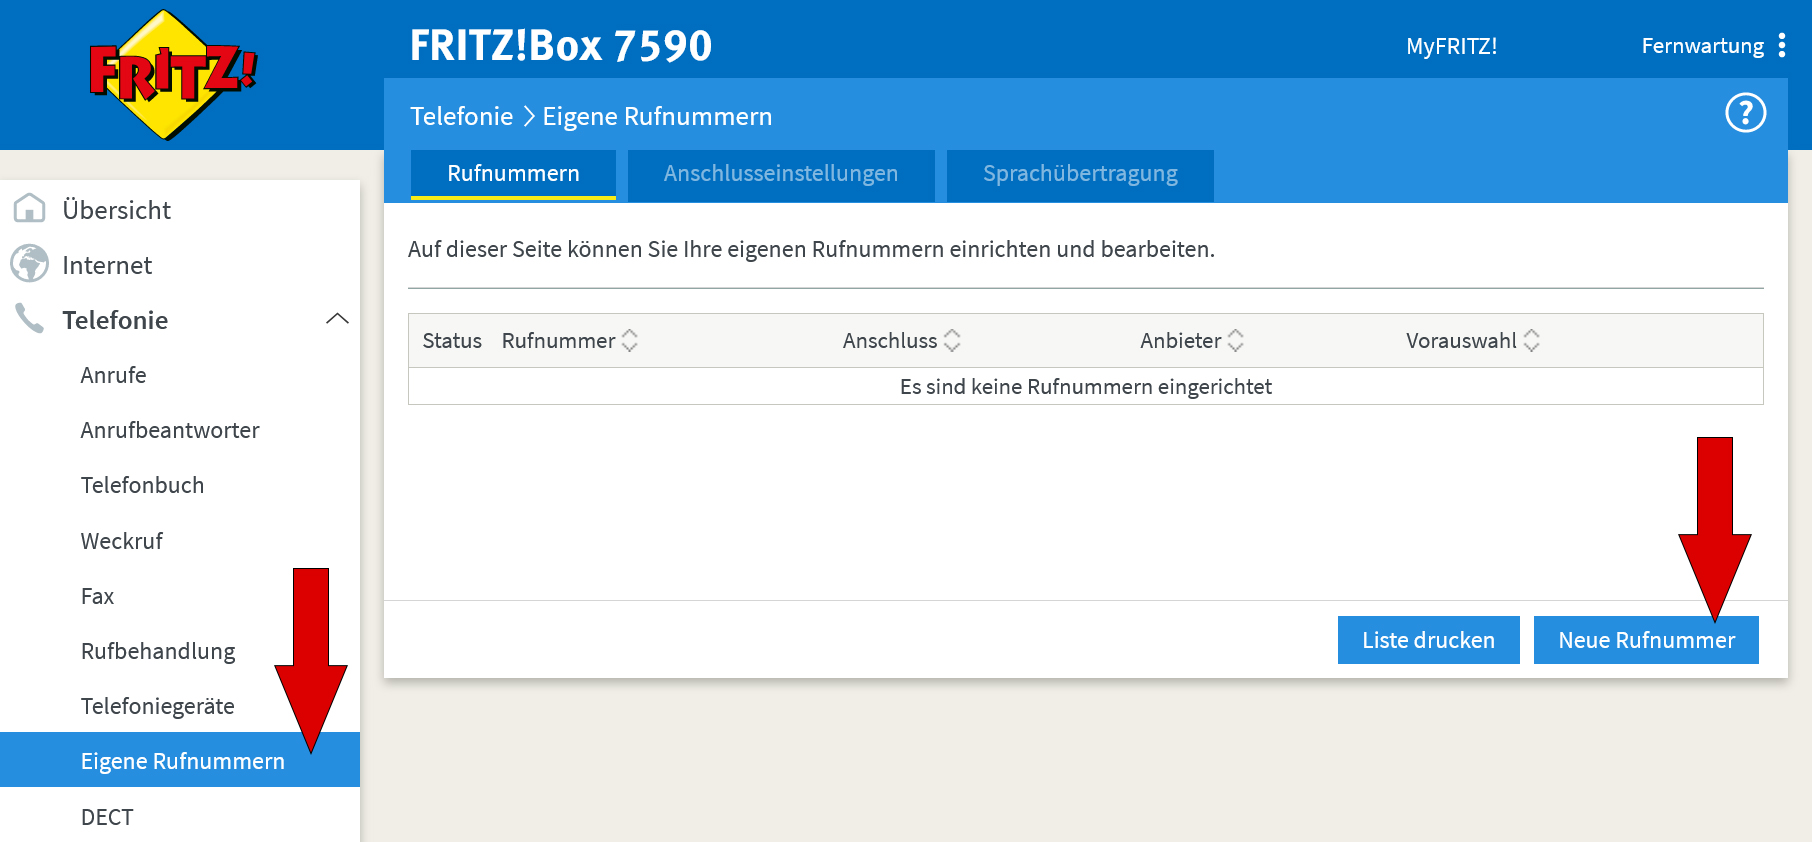Sort by Anschluss column arrows
The height and width of the screenshot is (842, 1812).
(x=952, y=341)
